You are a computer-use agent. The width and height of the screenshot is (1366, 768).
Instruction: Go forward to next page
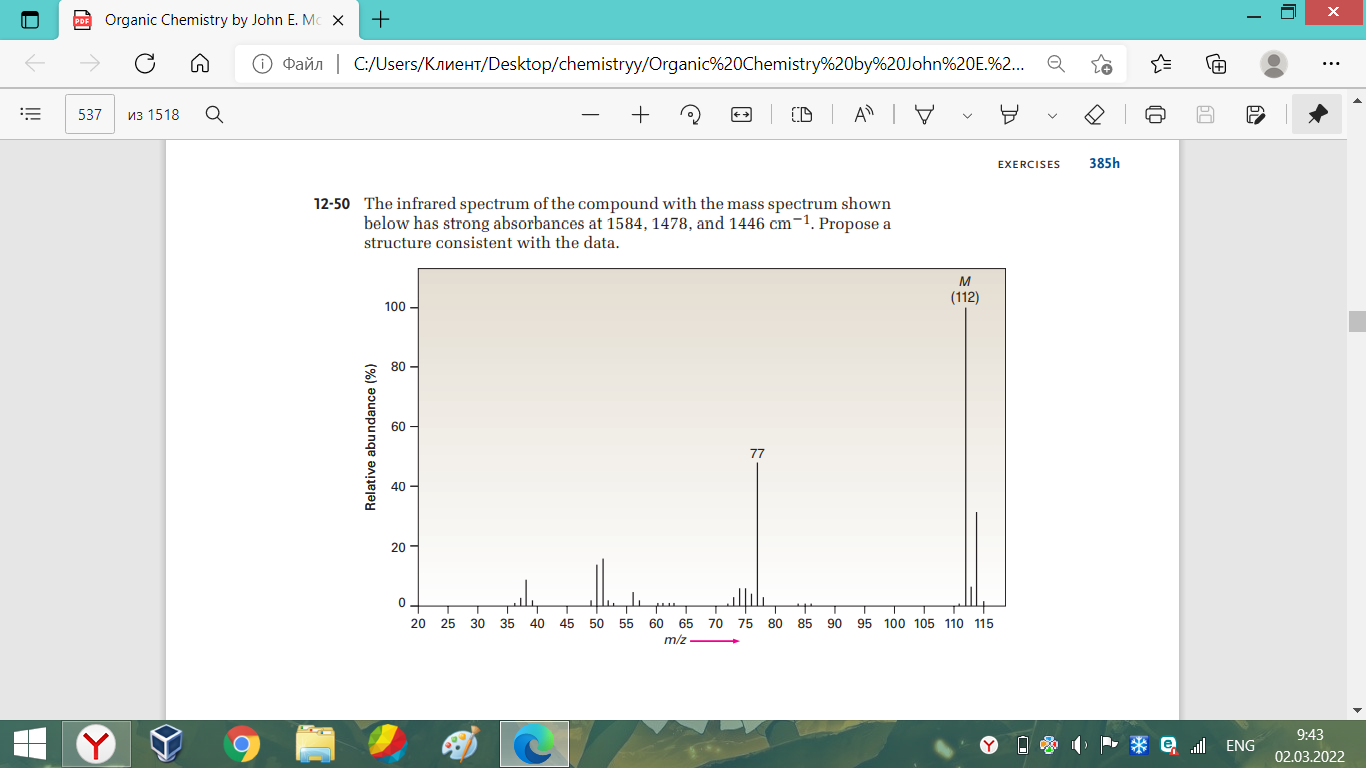(90, 64)
